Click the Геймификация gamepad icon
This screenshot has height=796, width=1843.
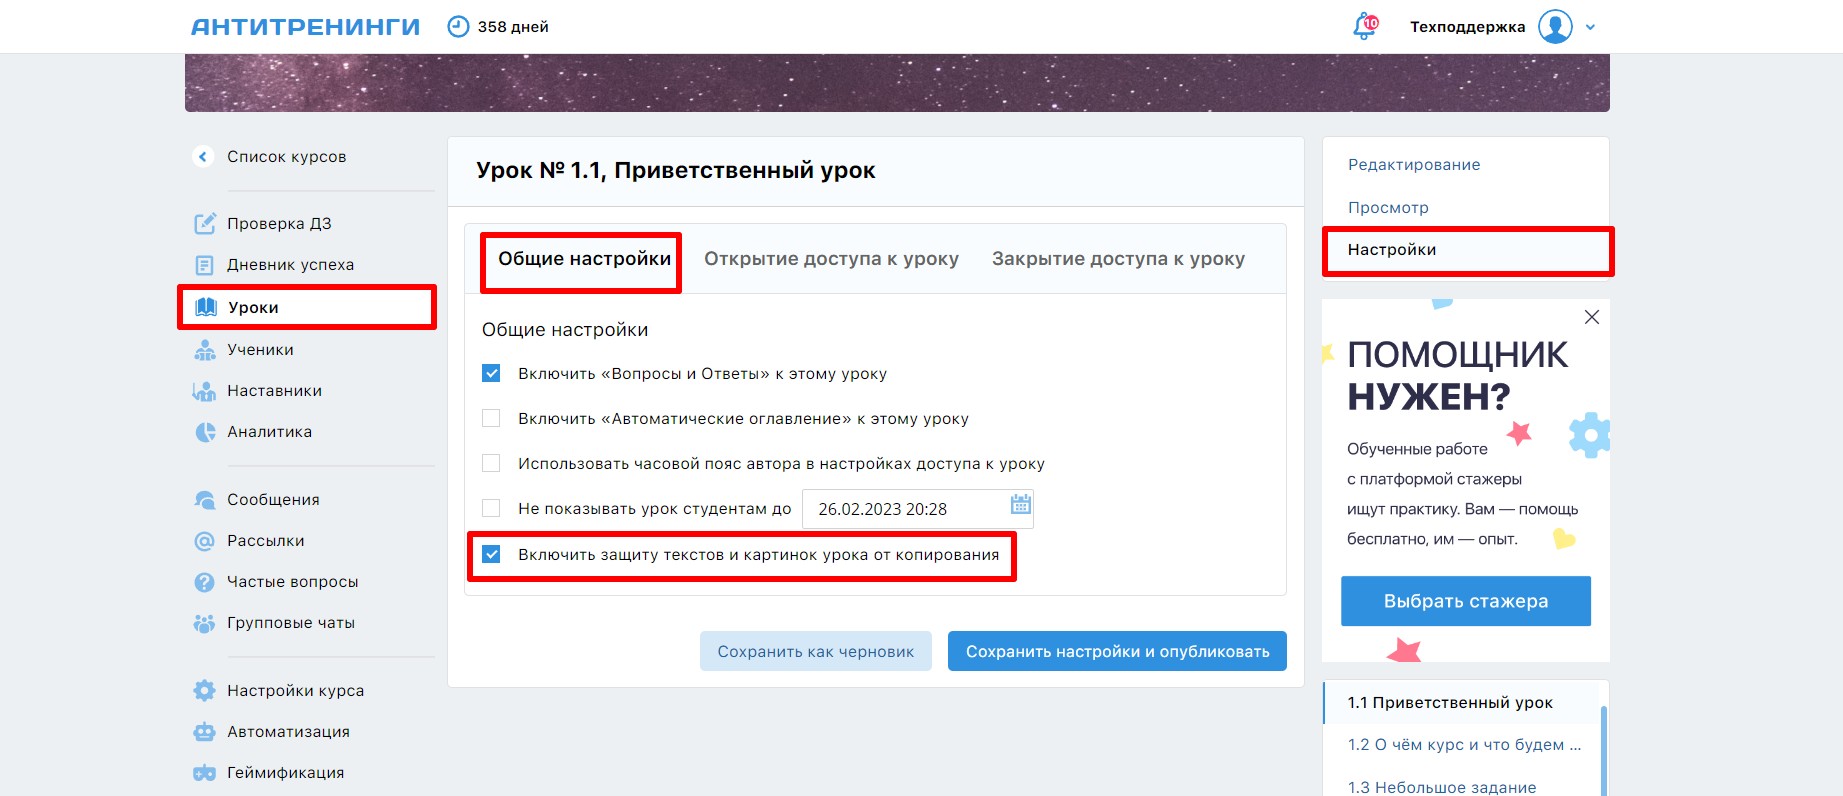tap(204, 773)
